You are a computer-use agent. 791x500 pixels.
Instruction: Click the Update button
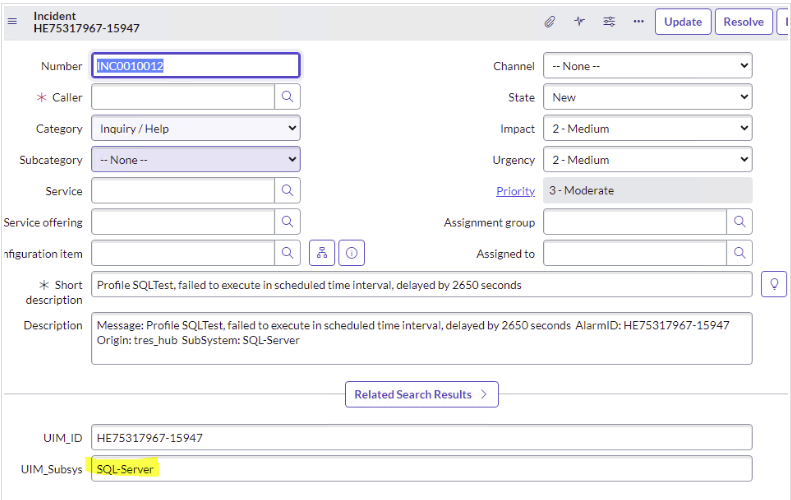(683, 21)
